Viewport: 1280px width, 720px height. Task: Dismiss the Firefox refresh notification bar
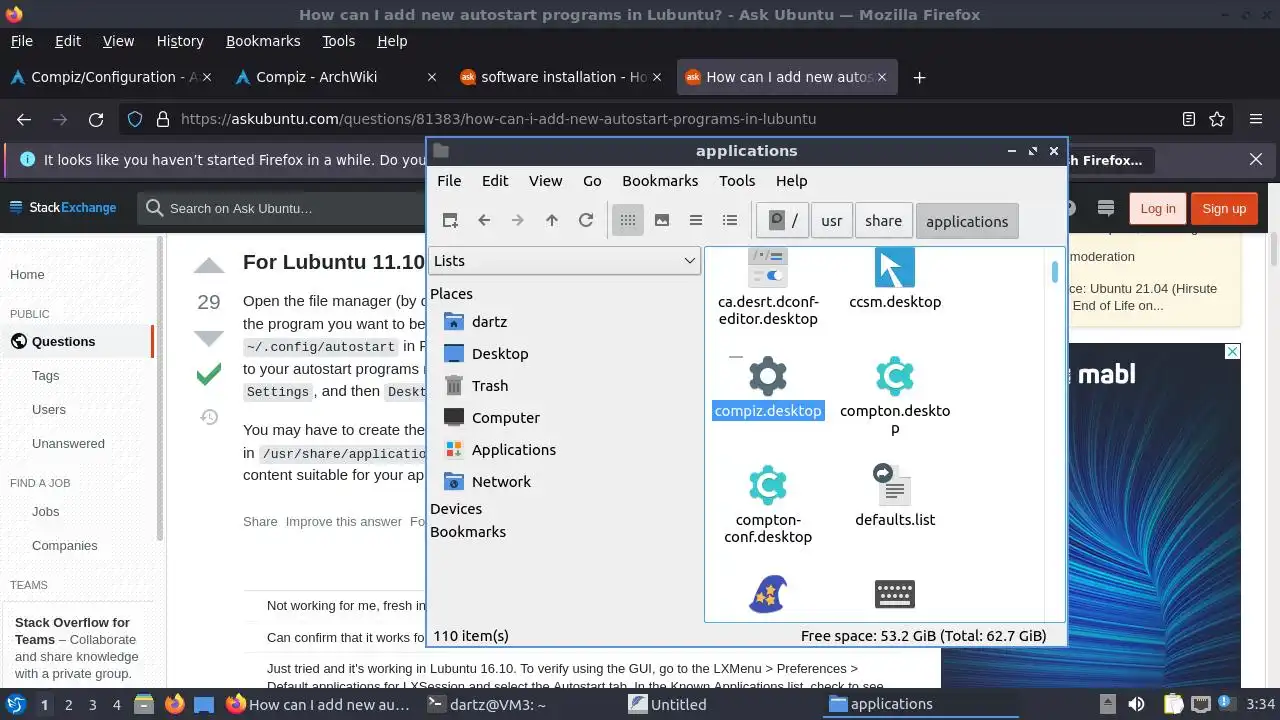click(x=1256, y=160)
